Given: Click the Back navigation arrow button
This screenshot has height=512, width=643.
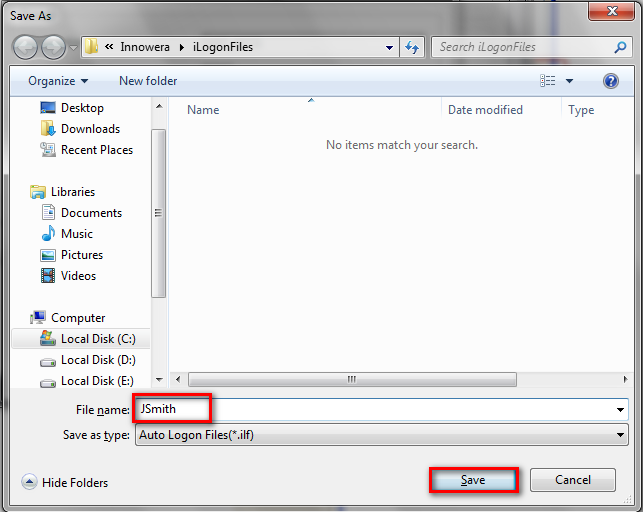Looking at the screenshot, I should click(26, 47).
